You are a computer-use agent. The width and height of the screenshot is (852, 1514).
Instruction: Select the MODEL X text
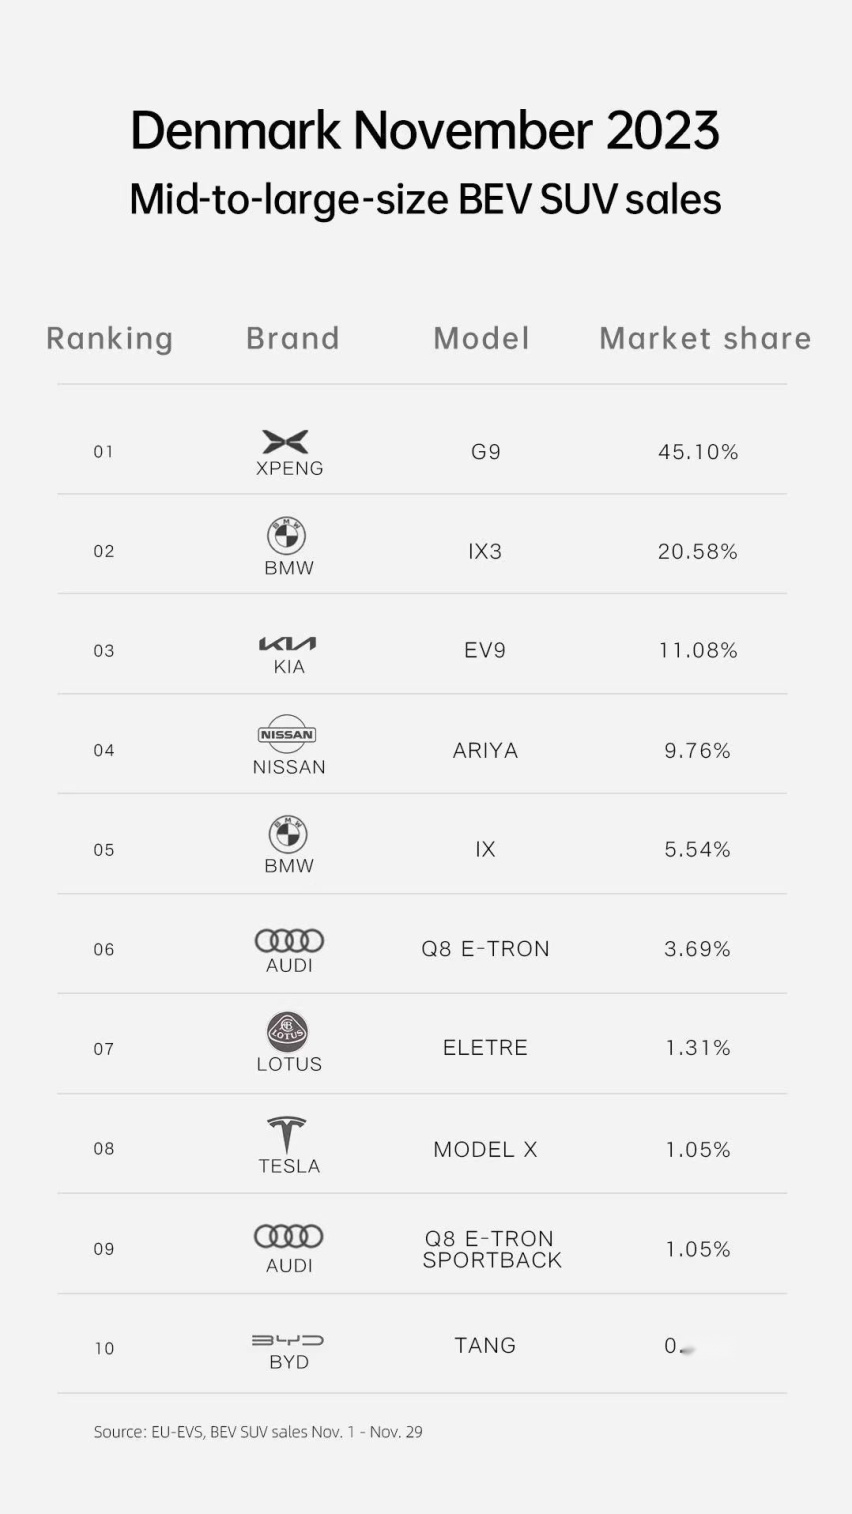click(x=485, y=1150)
